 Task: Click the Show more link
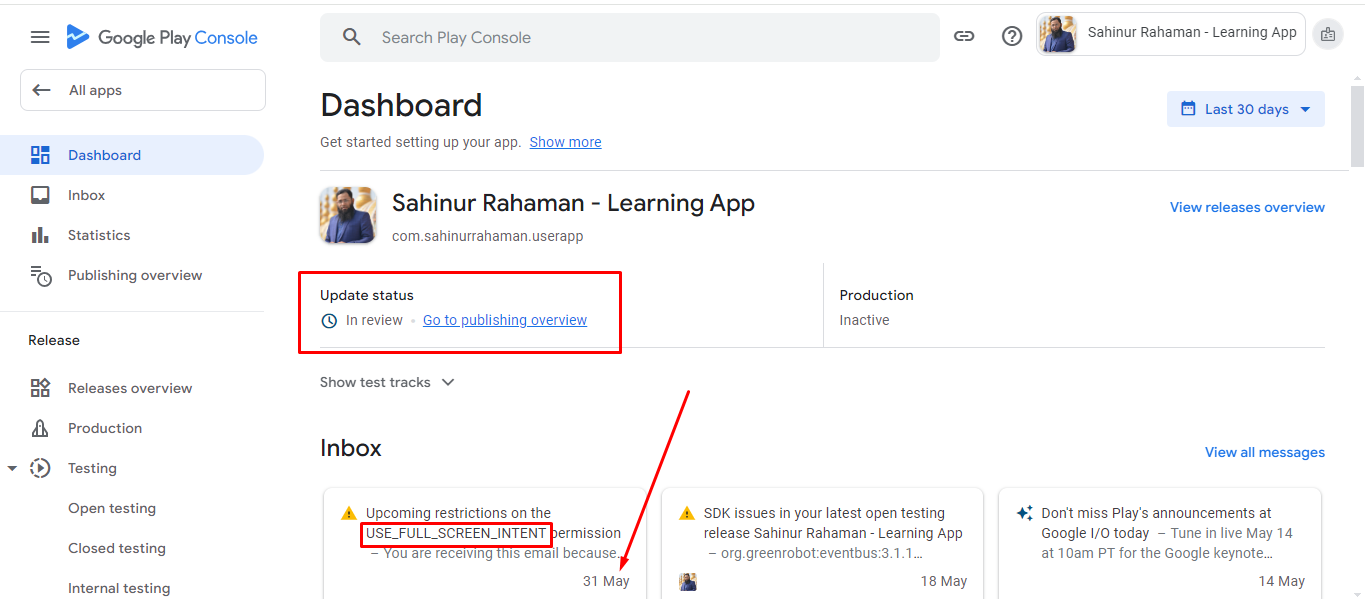coord(565,142)
